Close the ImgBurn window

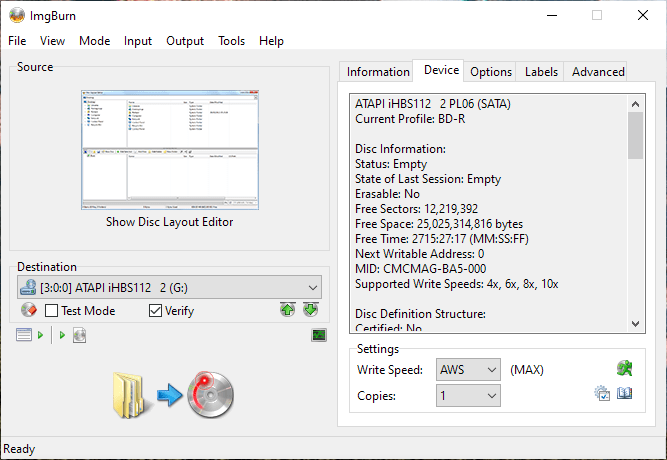pyautogui.click(x=643, y=15)
